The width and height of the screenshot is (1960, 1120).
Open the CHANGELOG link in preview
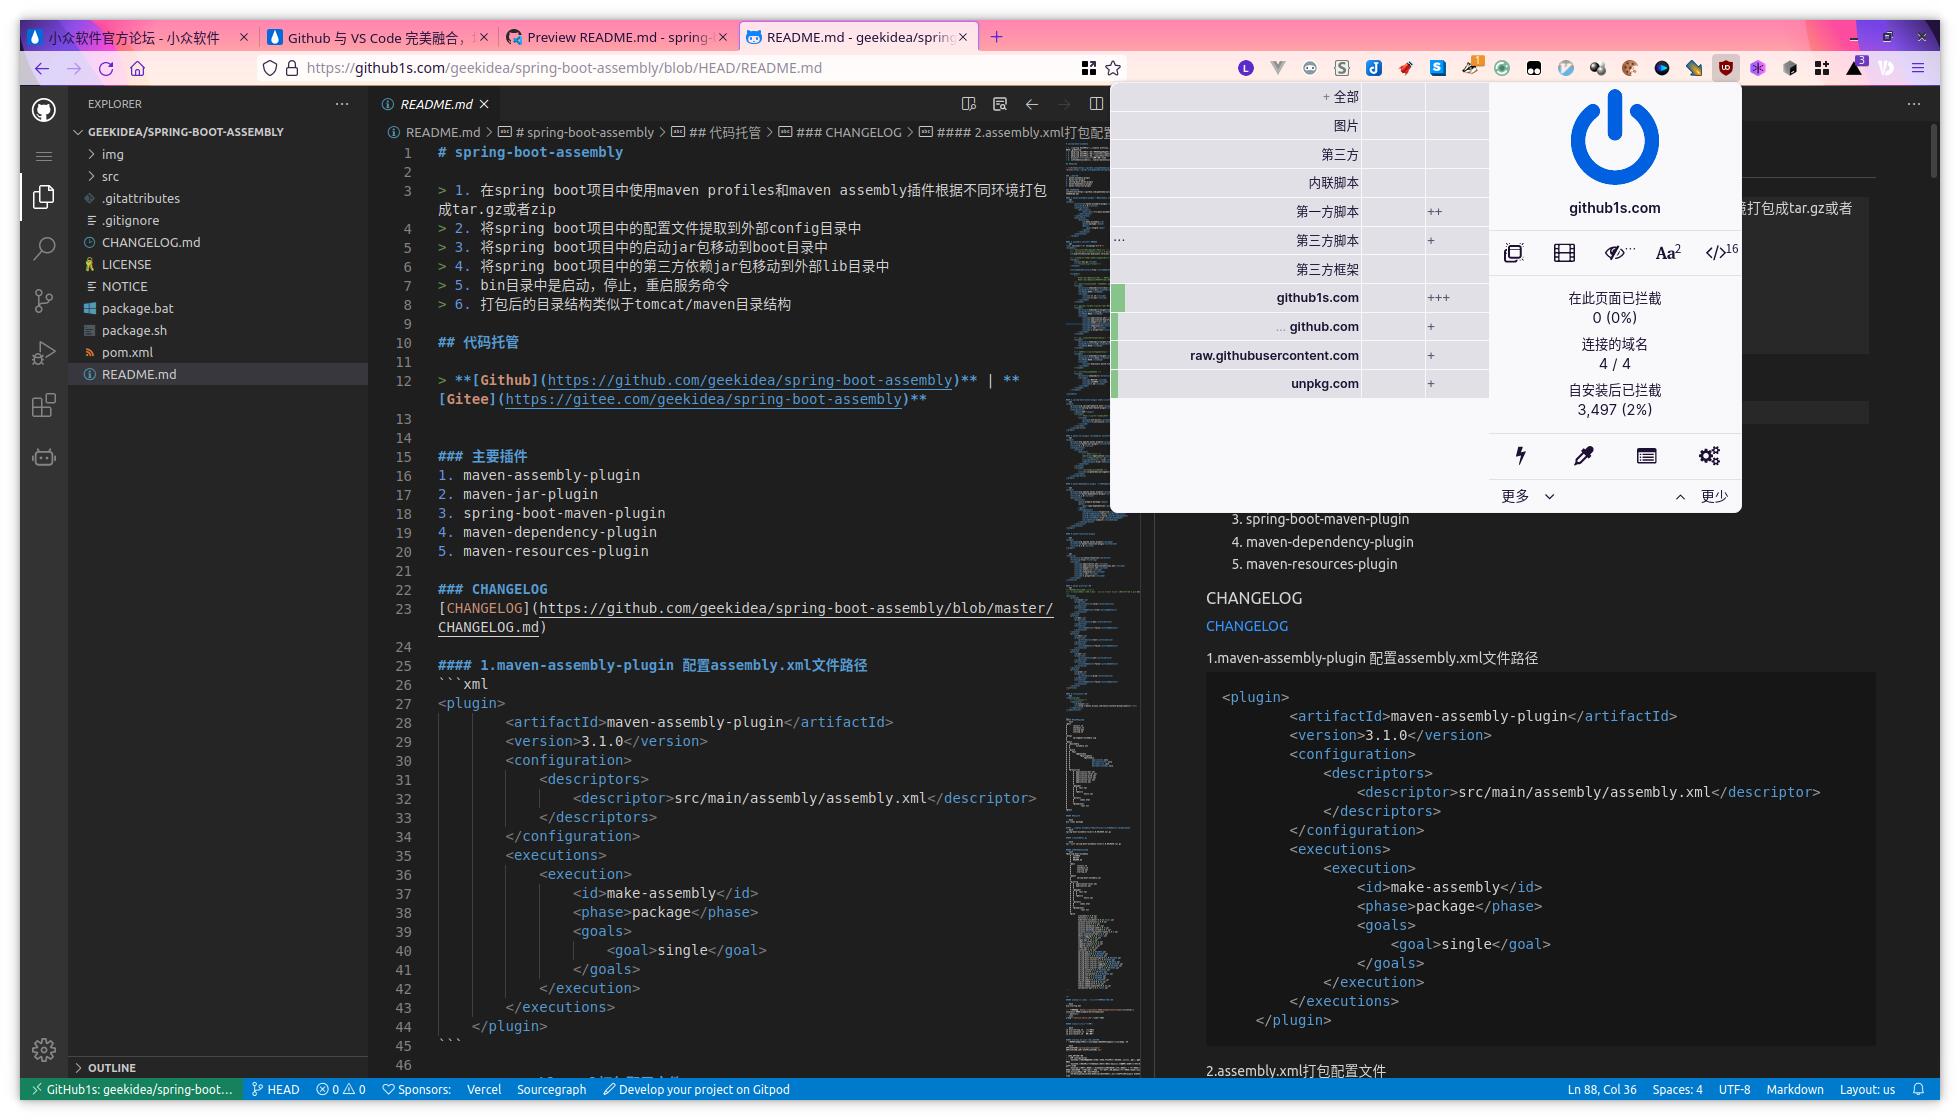pos(1246,626)
